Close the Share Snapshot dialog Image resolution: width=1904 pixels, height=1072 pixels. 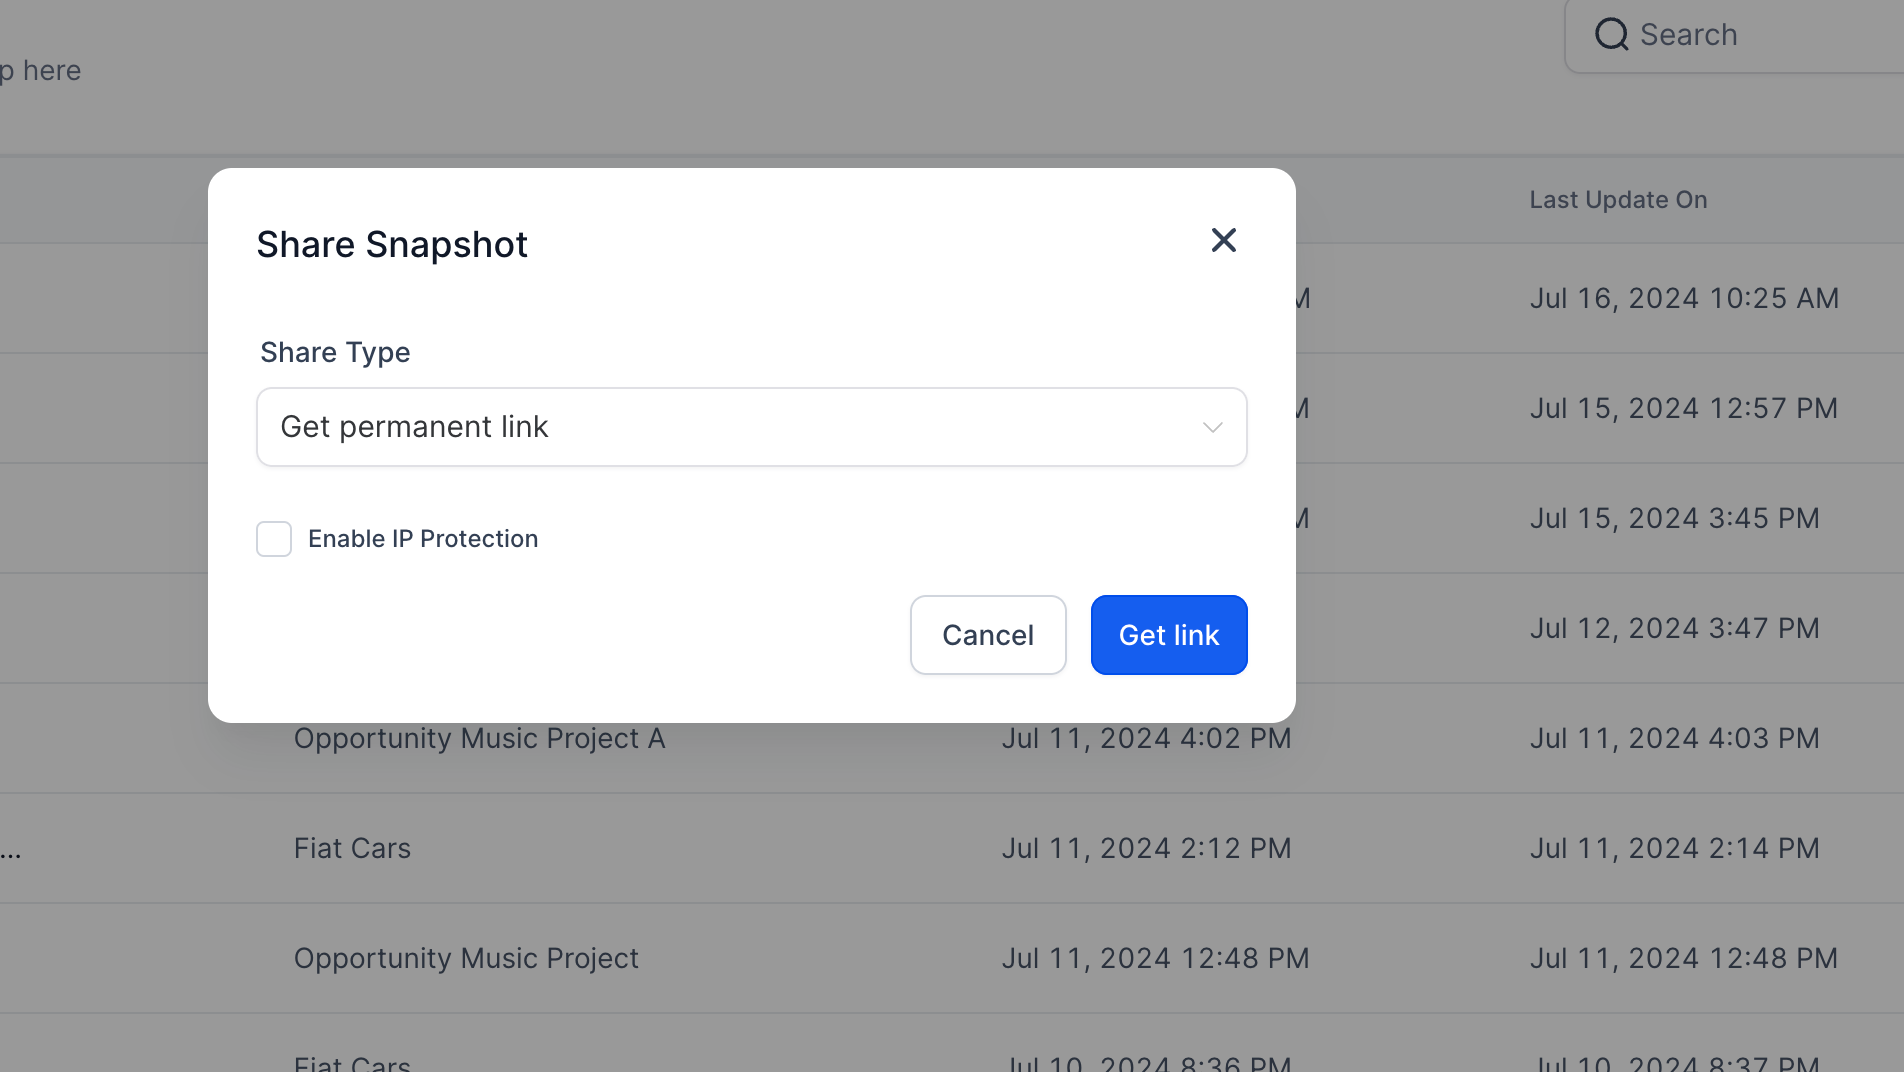1223,240
